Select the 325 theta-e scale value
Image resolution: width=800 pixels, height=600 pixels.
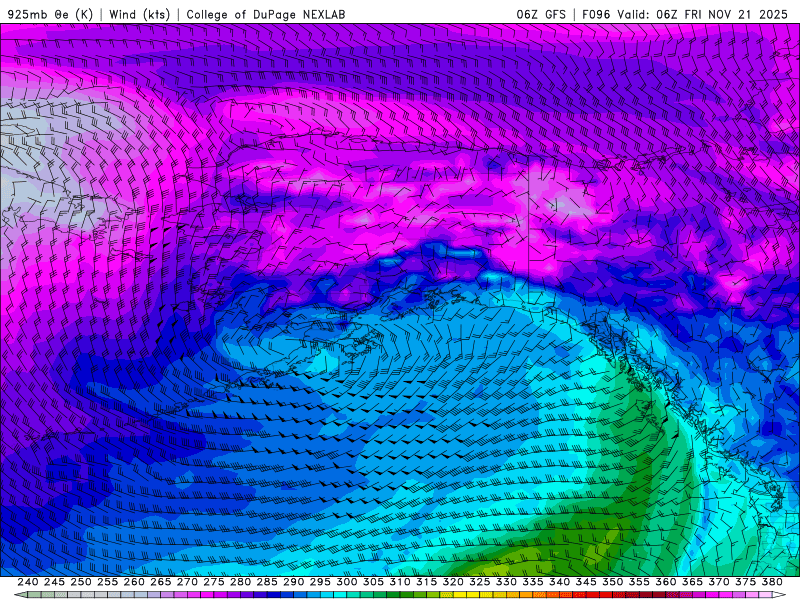tap(480, 582)
